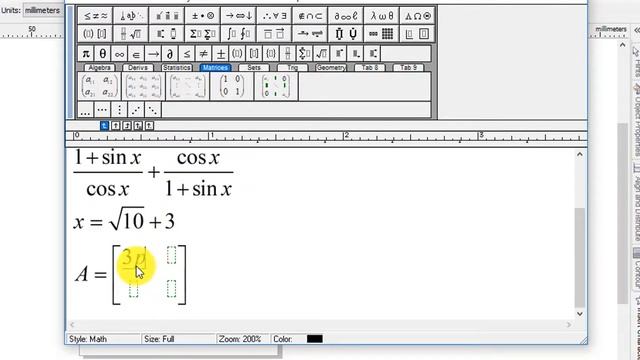Open the Units dropdown in CorelDRAW
The width and height of the screenshot is (640, 360).
tap(42, 10)
